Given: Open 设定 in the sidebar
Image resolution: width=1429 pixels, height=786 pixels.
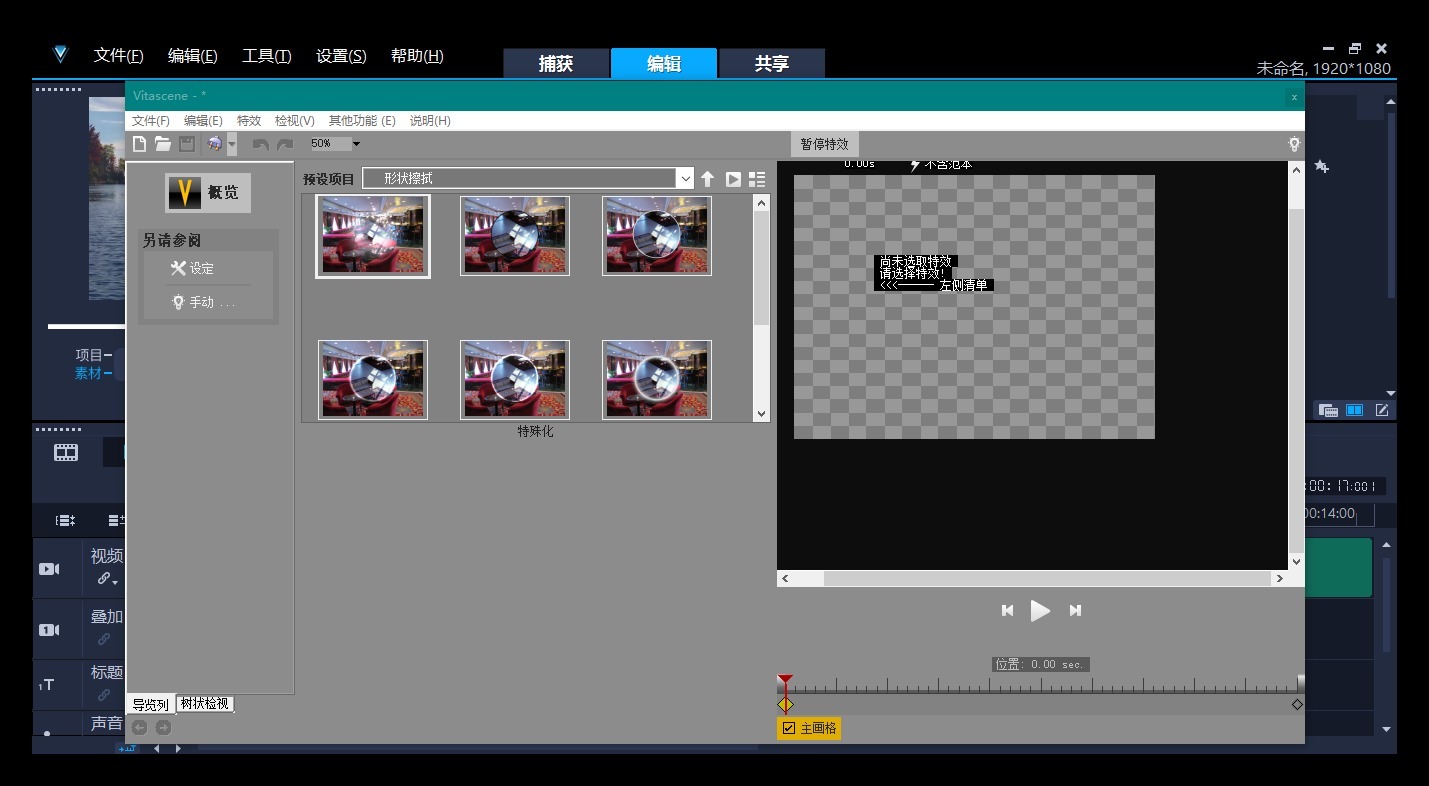Looking at the screenshot, I should 201,268.
